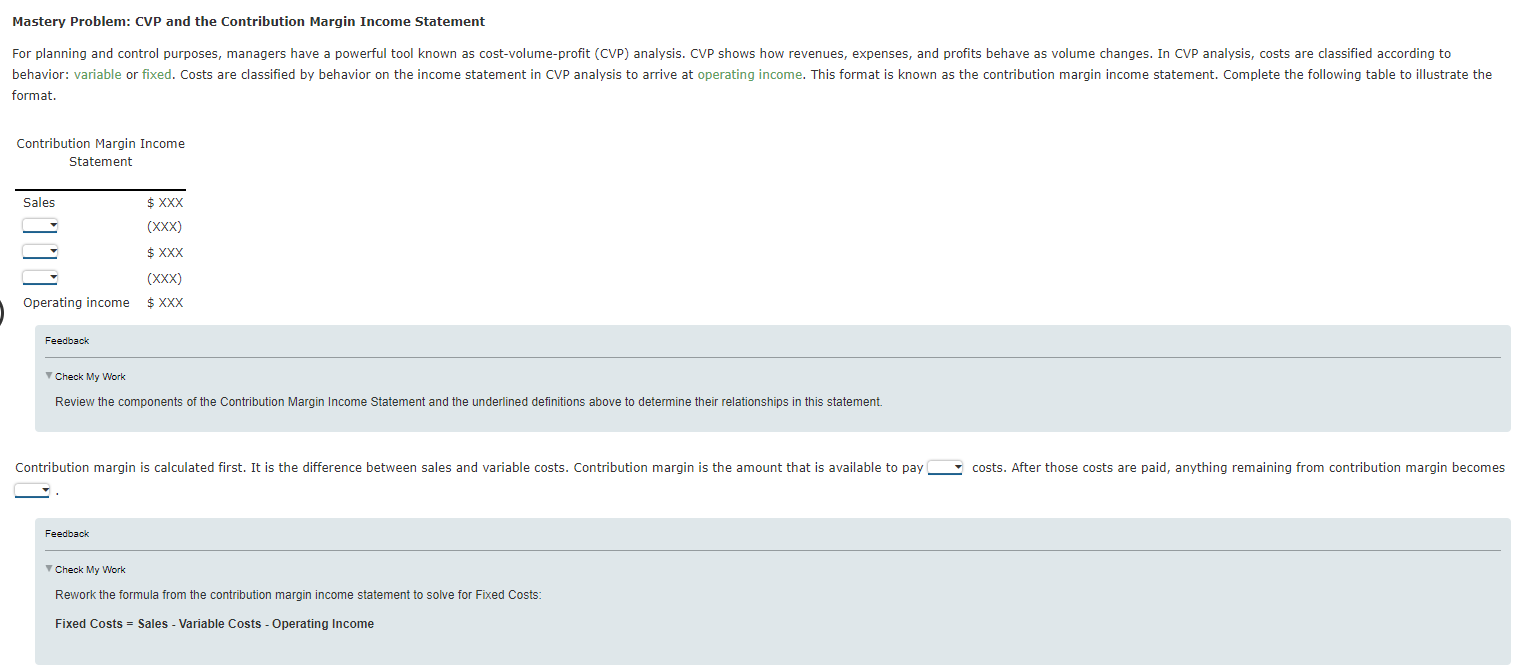Click the arrow icon on the paragraph's pay dropdown
This screenshot has width=1517, height=672.
click(x=957, y=466)
